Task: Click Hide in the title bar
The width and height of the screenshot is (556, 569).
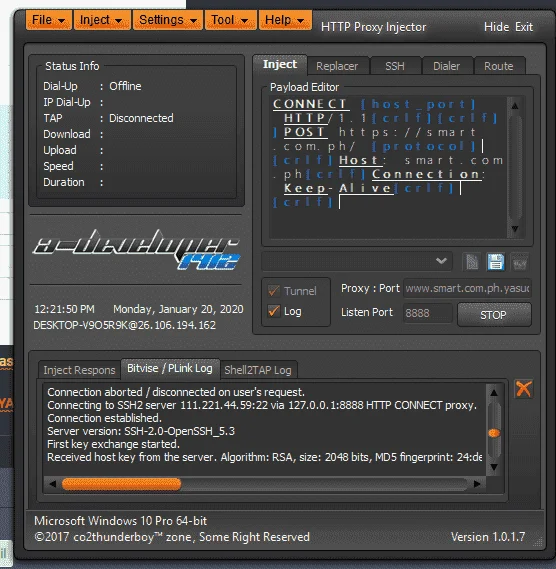Action: (496, 27)
